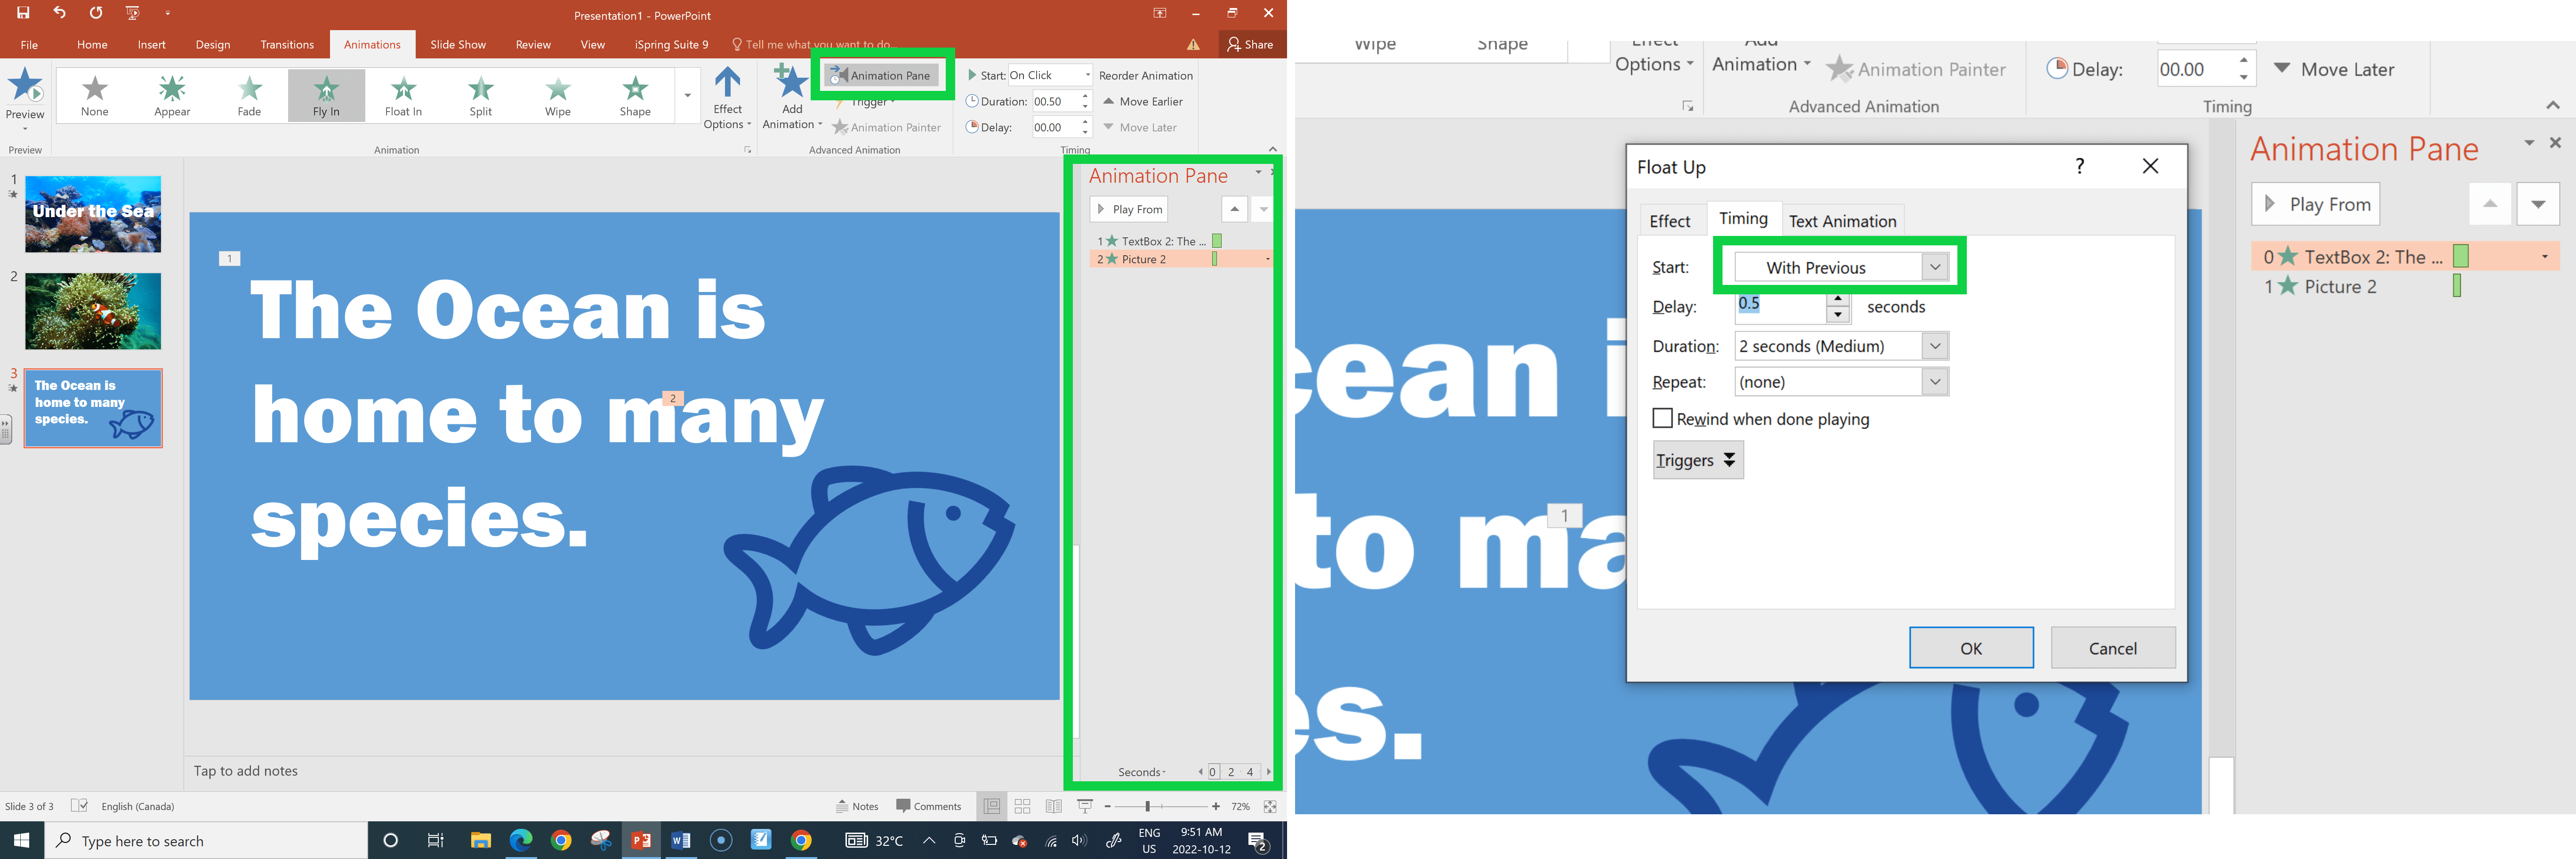Open Task View on the taskbar
The image size is (2576, 859).
436,840
